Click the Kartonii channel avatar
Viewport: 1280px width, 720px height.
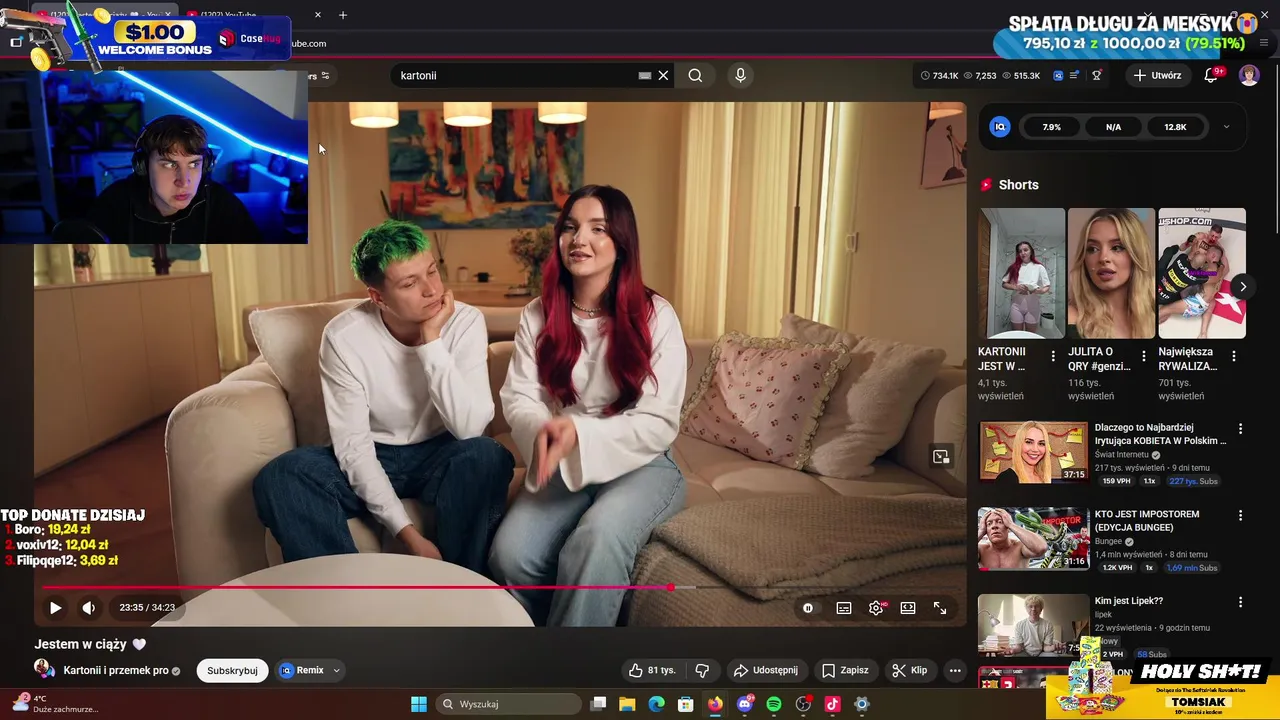pos(45,669)
